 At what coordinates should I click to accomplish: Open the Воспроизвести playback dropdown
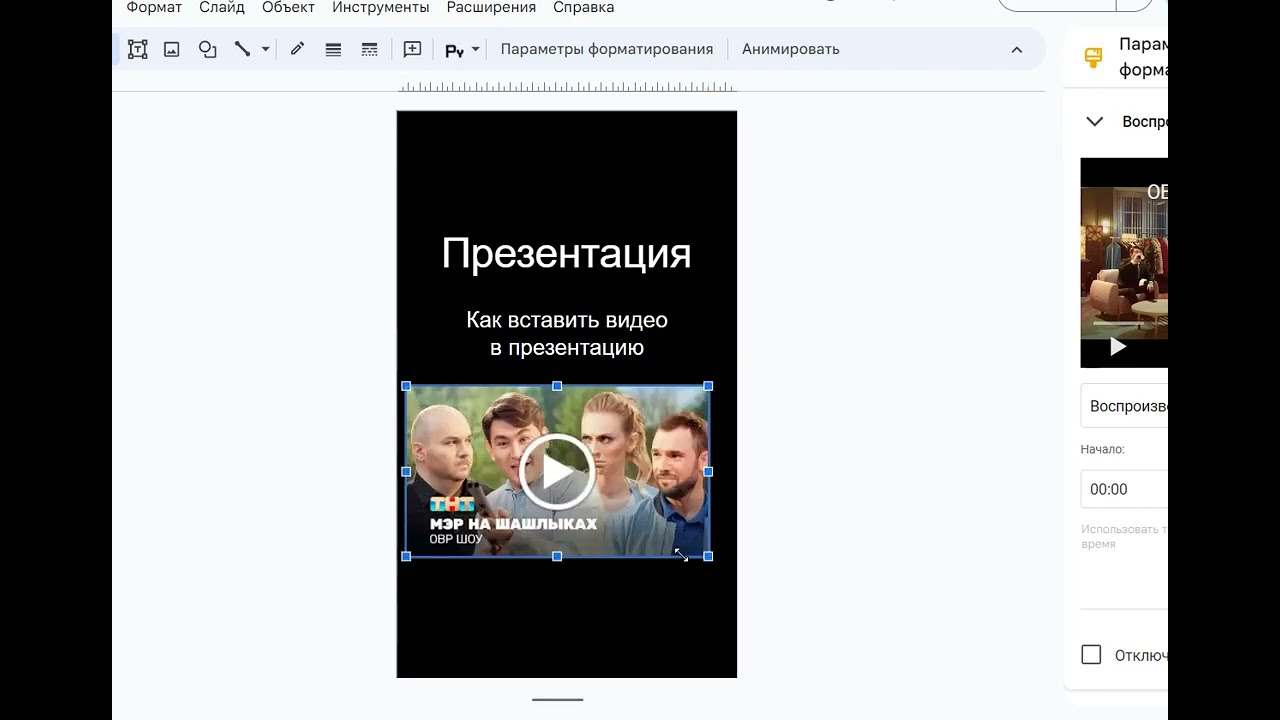1124,406
